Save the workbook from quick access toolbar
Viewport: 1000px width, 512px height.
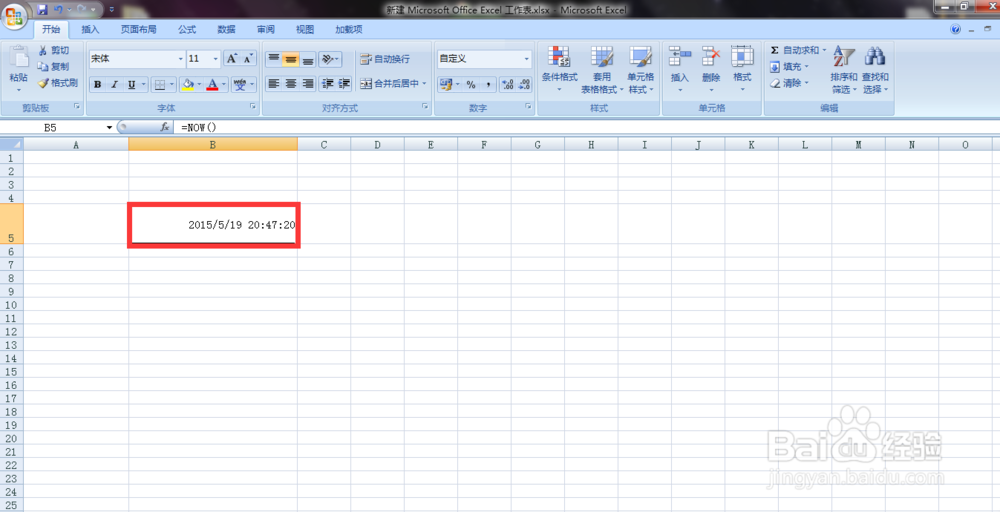coord(43,10)
